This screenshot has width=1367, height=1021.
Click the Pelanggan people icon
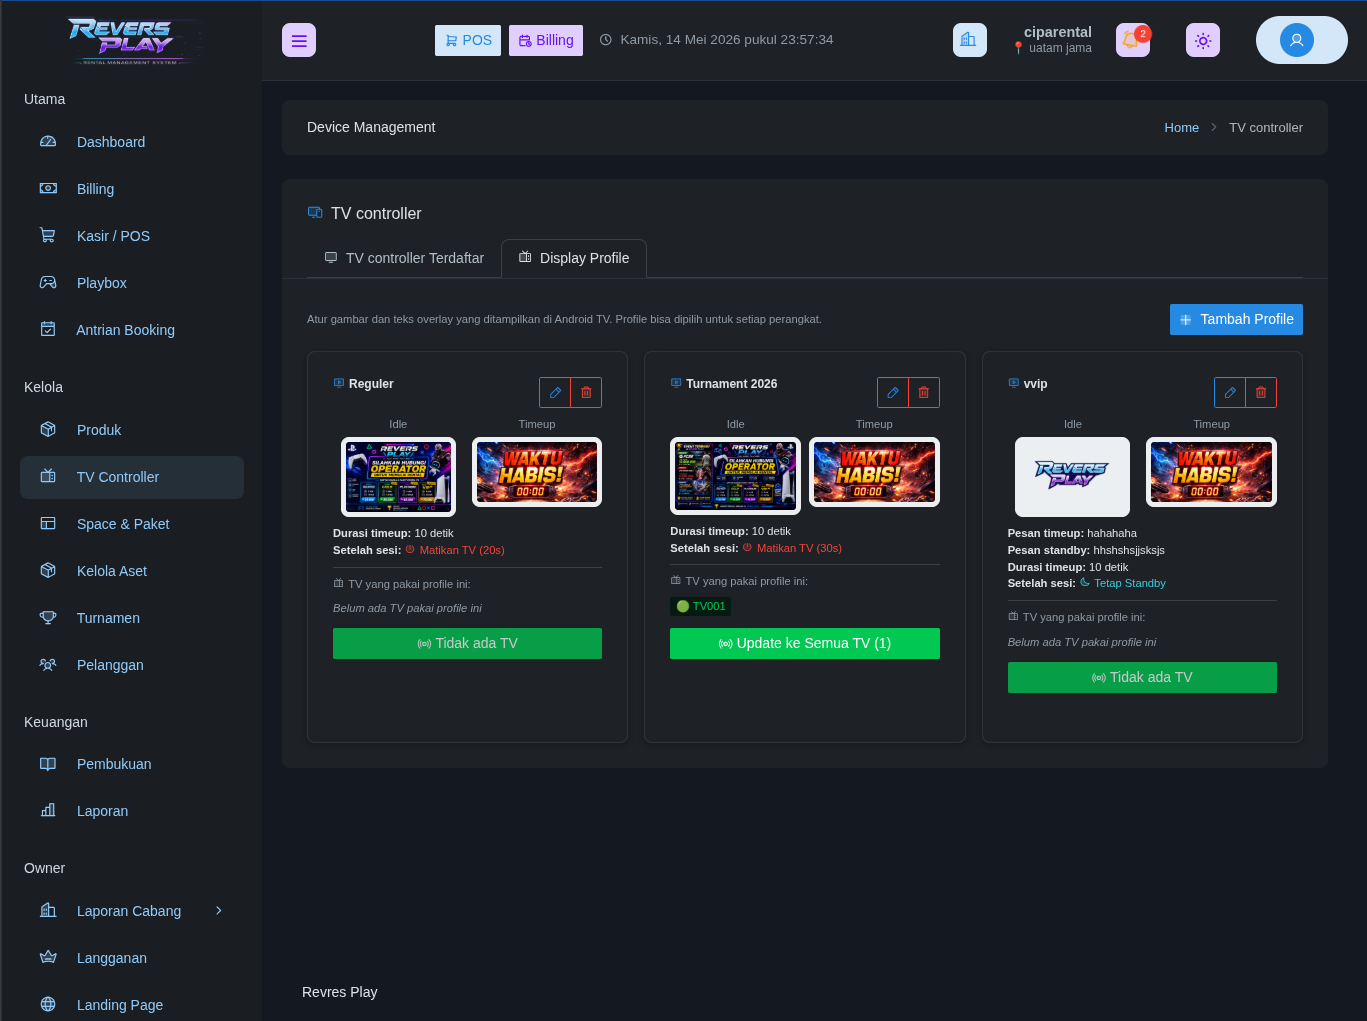click(48, 664)
